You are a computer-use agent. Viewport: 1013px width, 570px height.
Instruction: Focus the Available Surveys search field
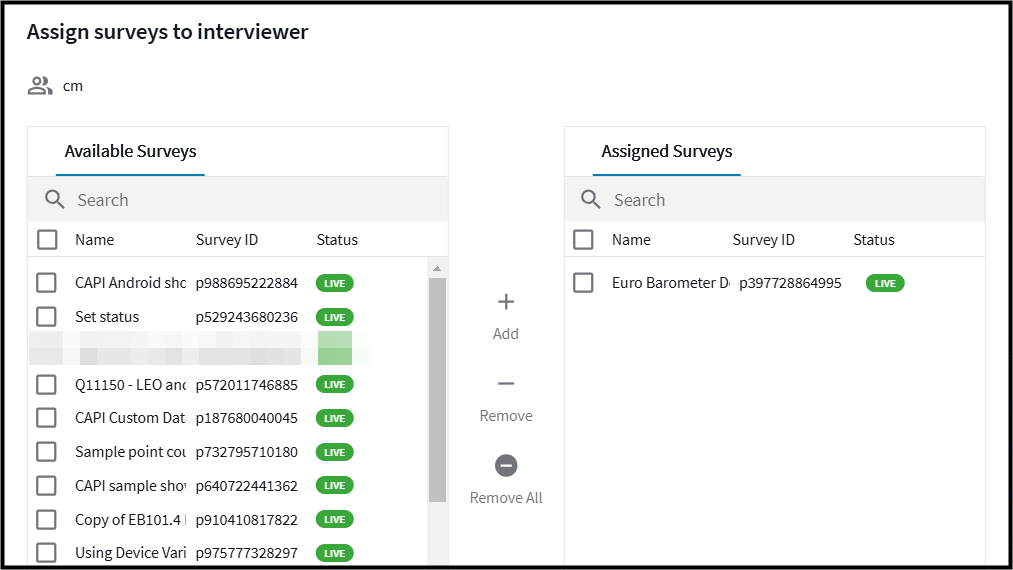238,200
